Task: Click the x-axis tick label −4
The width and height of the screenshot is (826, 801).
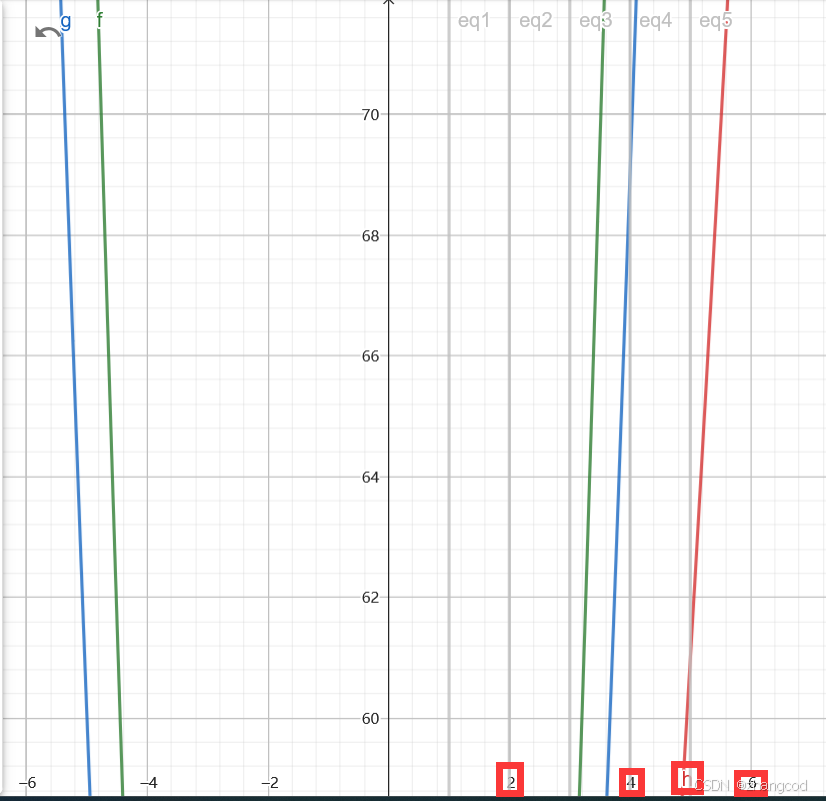Action: [x=149, y=783]
